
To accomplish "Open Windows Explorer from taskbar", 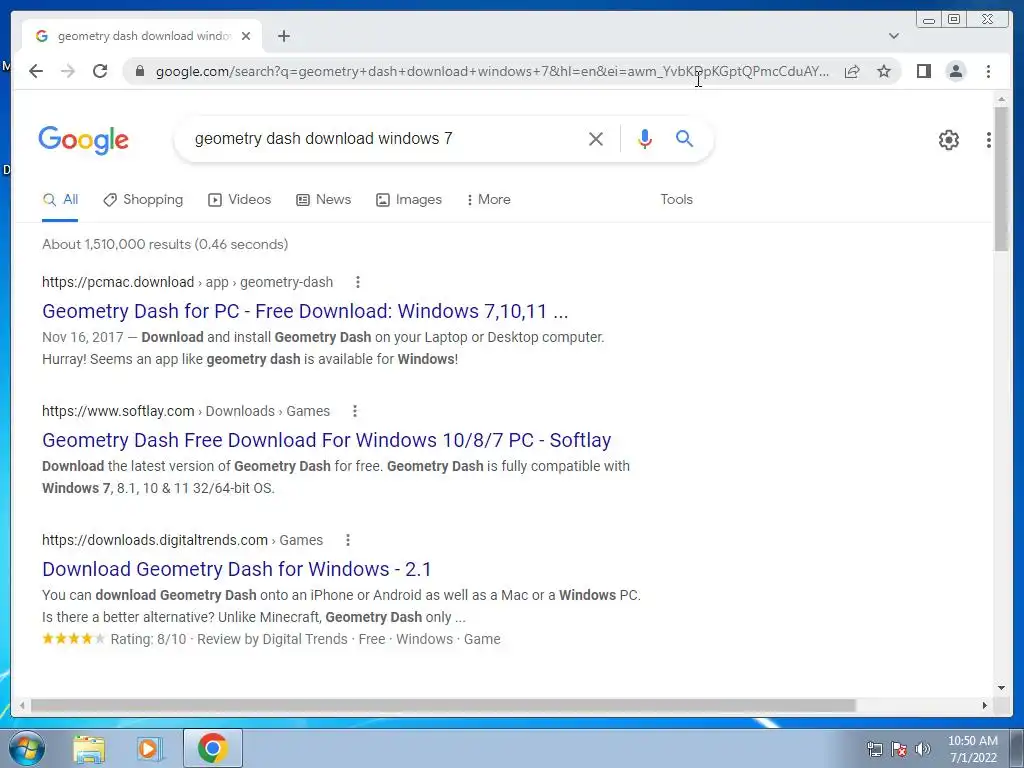I will tap(89, 748).
